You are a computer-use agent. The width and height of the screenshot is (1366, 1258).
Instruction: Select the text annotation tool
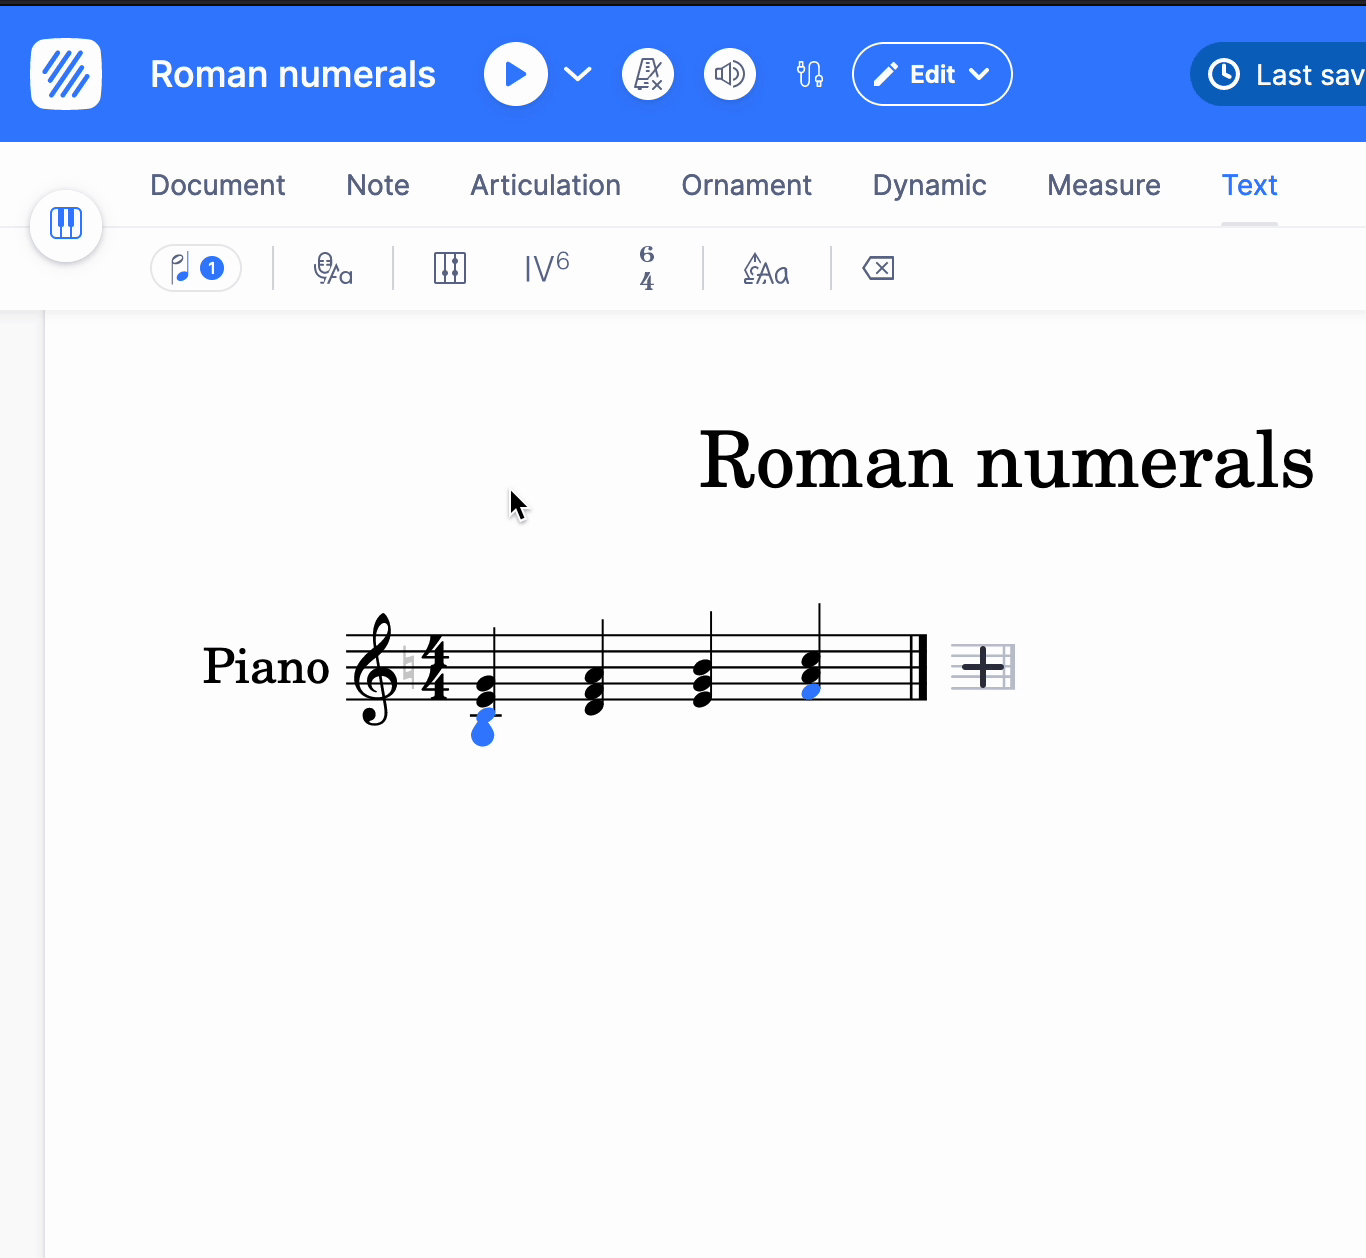767,268
